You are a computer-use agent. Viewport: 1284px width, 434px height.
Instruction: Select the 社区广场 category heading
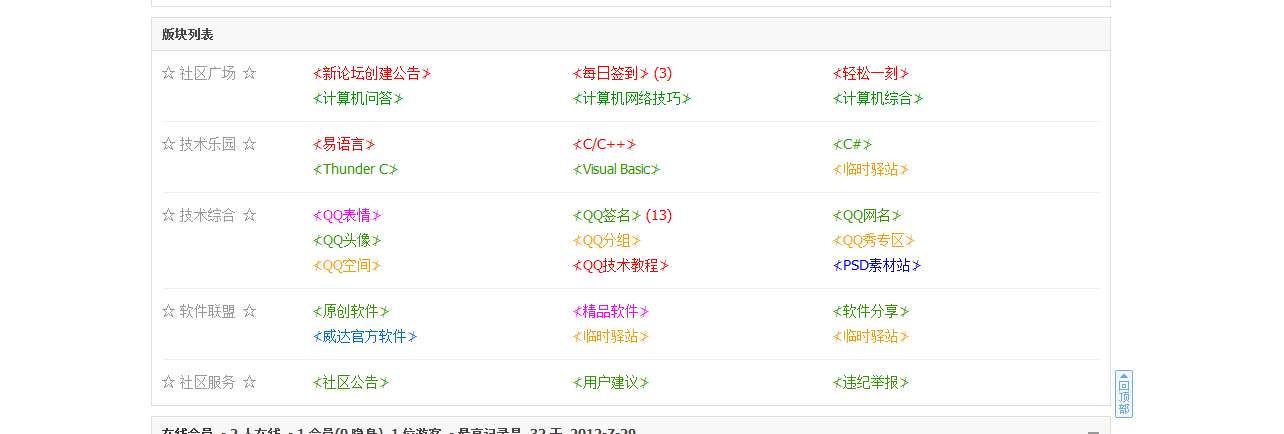point(209,73)
